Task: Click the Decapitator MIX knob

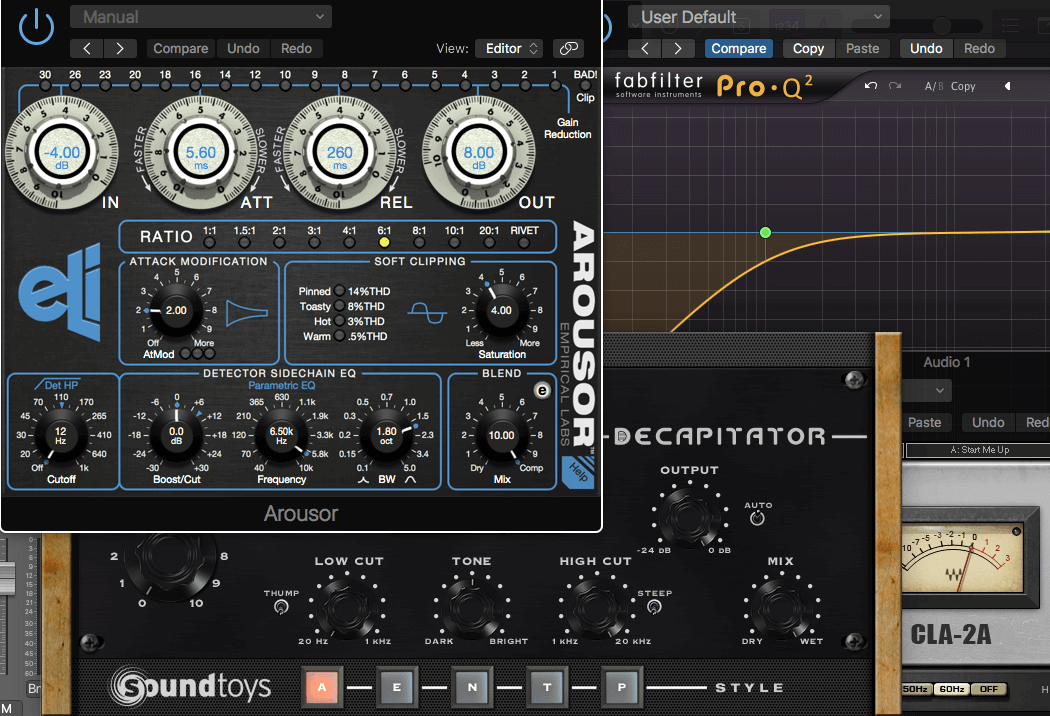Action: pyautogui.click(x=780, y=608)
